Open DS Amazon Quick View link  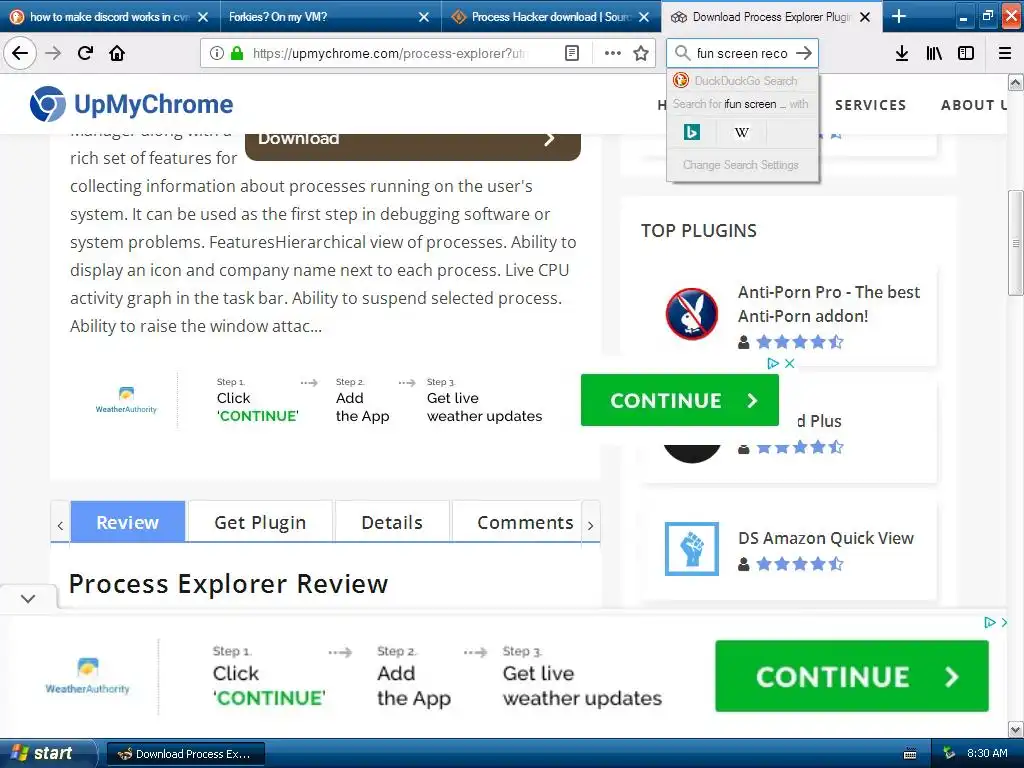[825, 538]
